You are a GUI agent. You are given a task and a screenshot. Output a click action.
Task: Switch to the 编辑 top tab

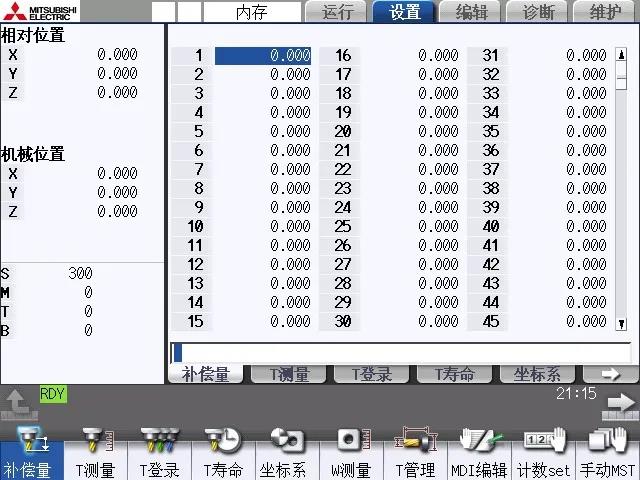[472, 12]
